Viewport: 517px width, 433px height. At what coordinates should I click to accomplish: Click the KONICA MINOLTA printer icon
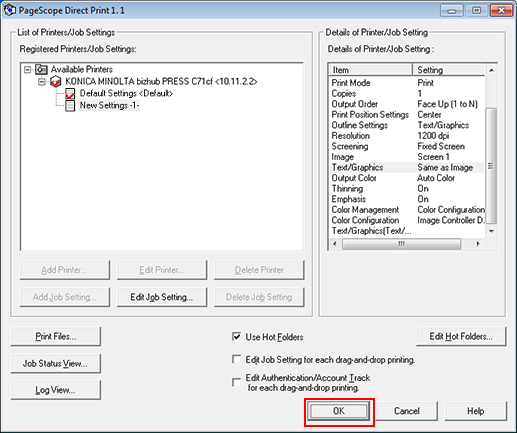click(55, 81)
